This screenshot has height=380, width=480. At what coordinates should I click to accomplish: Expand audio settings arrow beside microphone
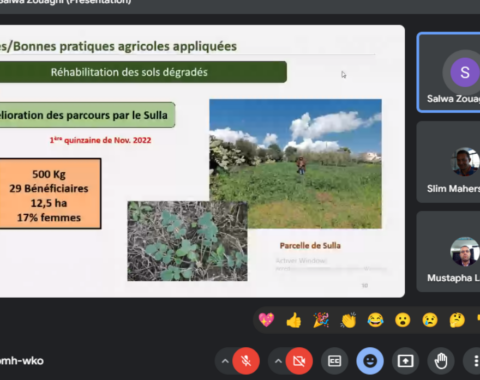[225, 361]
